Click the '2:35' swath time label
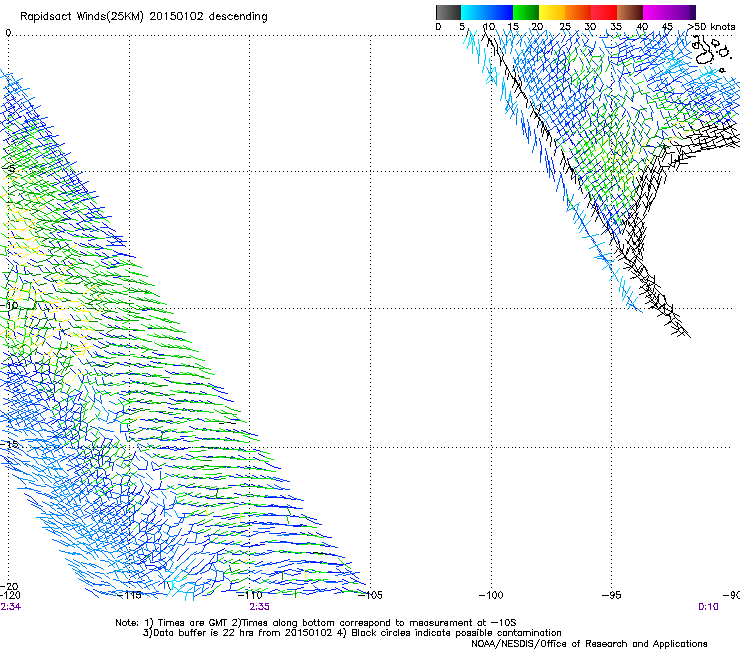The width and height of the screenshot is (740, 650). click(259, 607)
